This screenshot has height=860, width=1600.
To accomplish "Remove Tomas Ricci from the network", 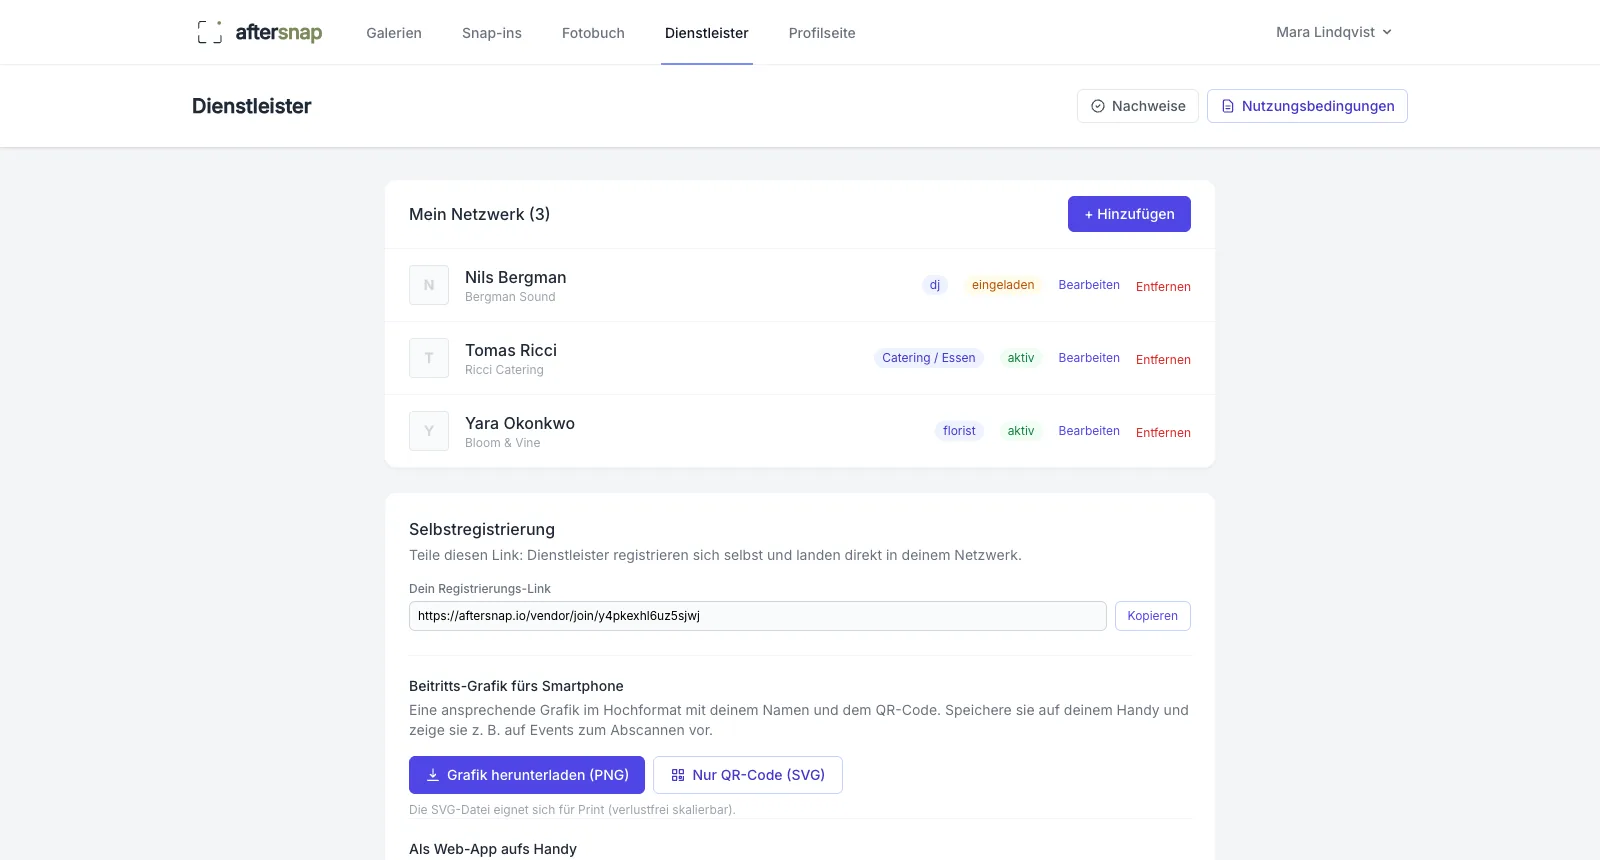I will [1163, 359].
